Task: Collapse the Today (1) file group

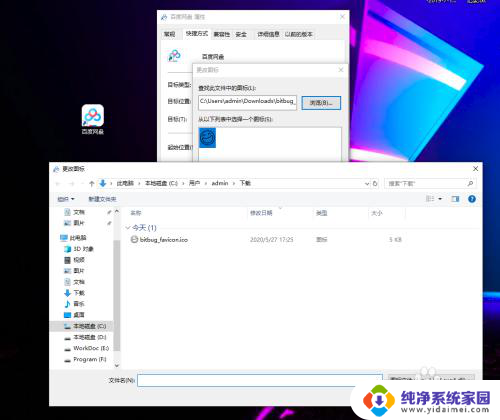Action: [x=128, y=228]
